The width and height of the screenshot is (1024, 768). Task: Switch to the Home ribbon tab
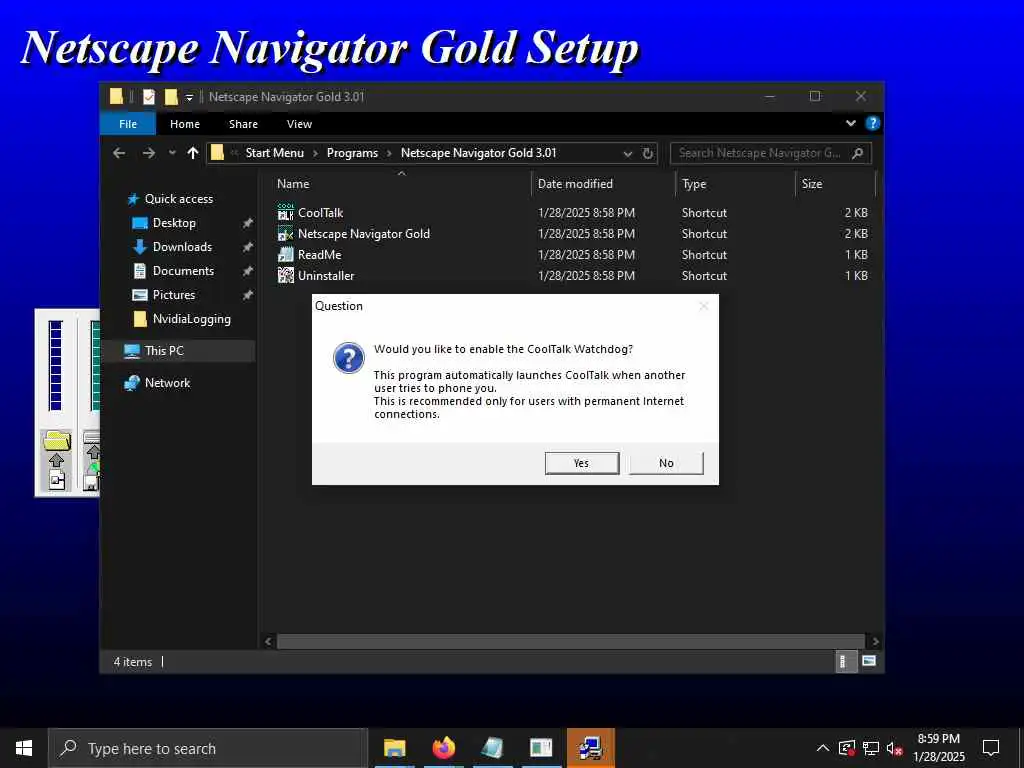click(185, 124)
